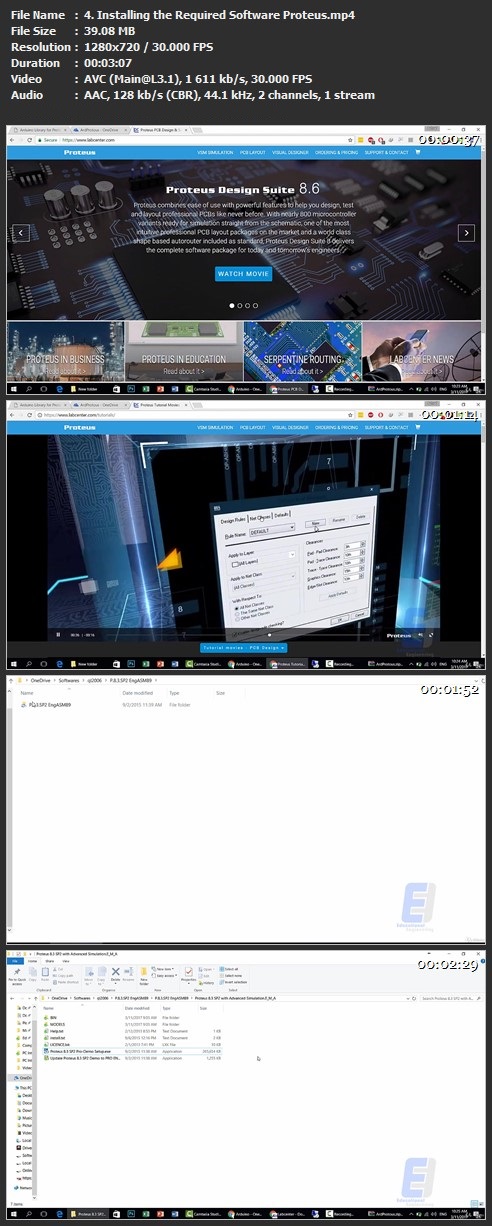Click the carousel previous arrow on Proteus homepage
492x1226 pixels.
[19, 232]
